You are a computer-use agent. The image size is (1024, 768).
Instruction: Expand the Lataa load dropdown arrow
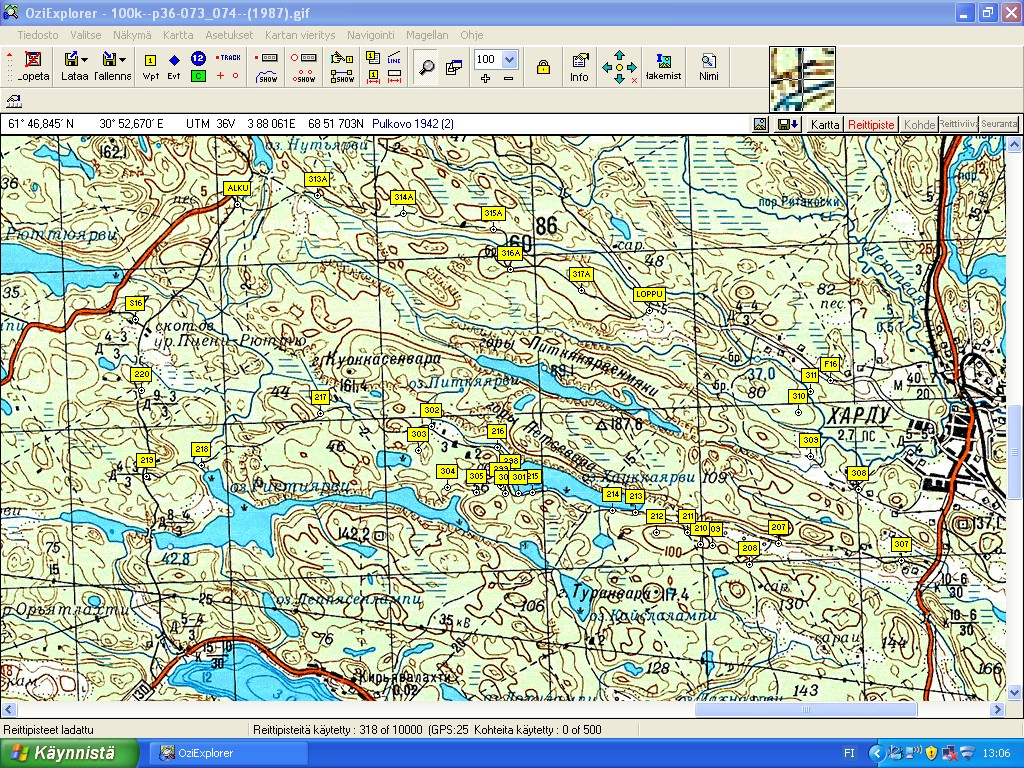(85, 60)
